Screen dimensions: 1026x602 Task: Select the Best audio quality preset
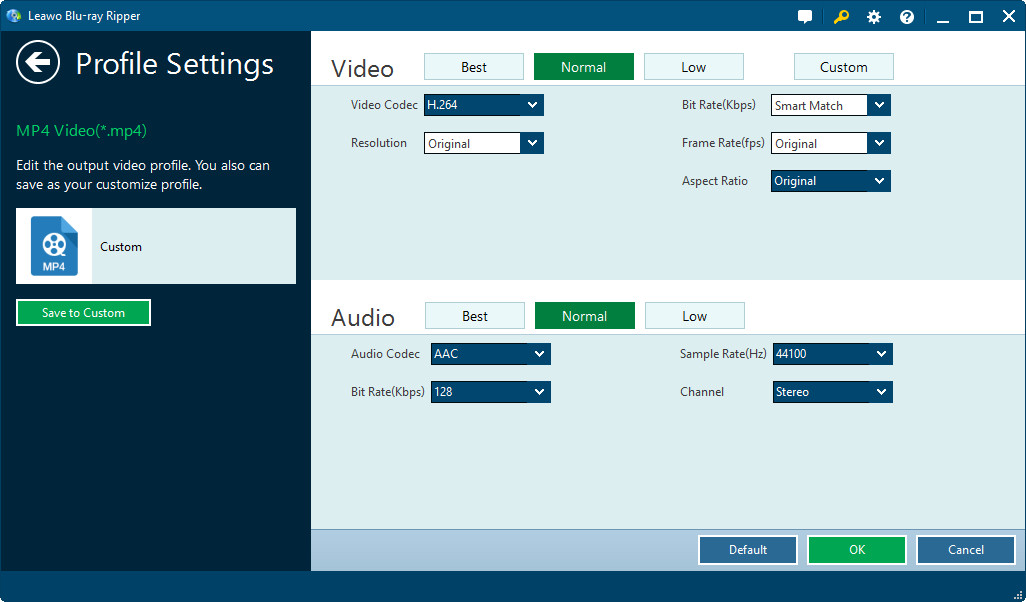pyautogui.click(x=475, y=316)
